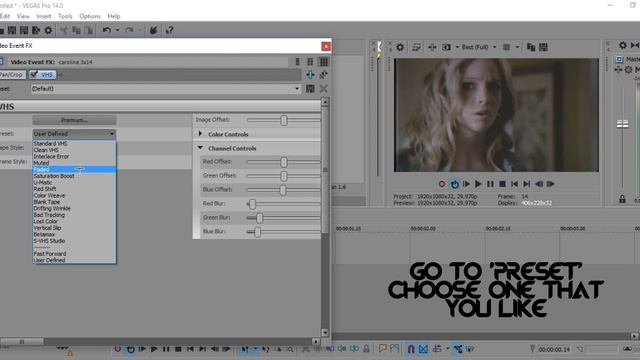Toggle the VHS effect checkbox
Viewport: 640px width, 360px height.
pos(34,75)
